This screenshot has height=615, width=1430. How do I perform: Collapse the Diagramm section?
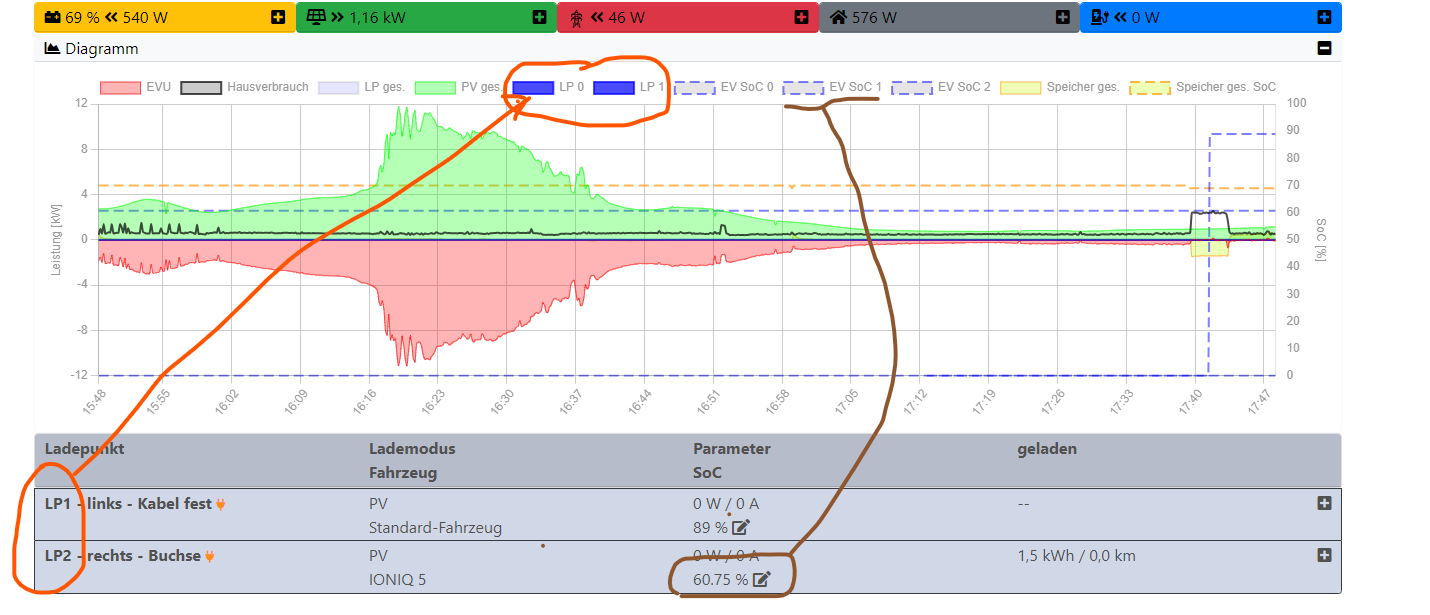coord(1324,48)
